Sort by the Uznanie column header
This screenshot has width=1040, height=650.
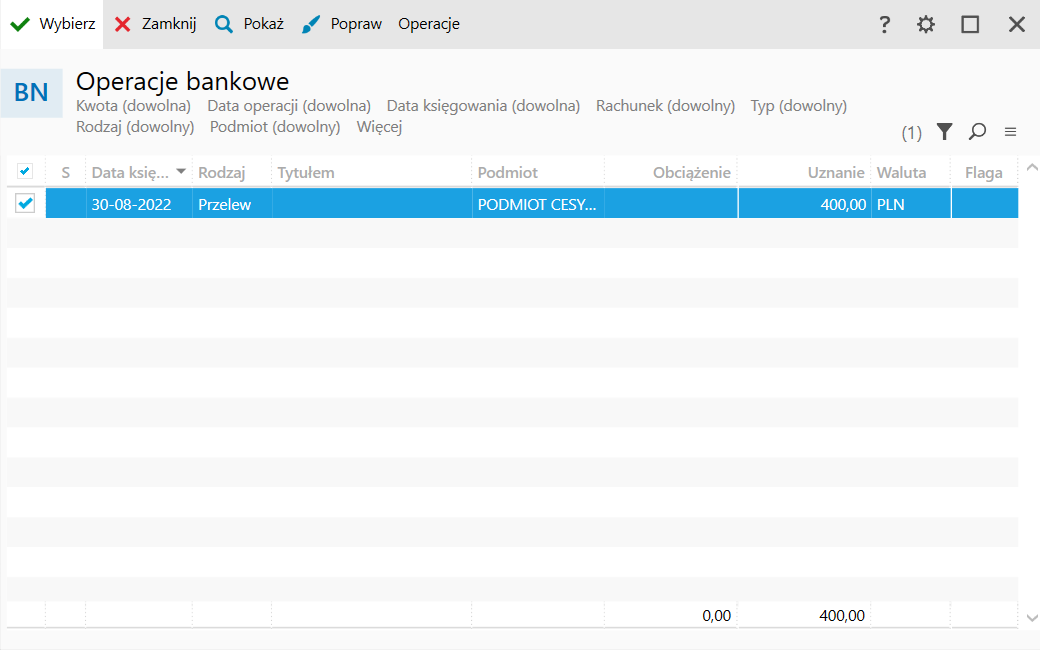804,172
